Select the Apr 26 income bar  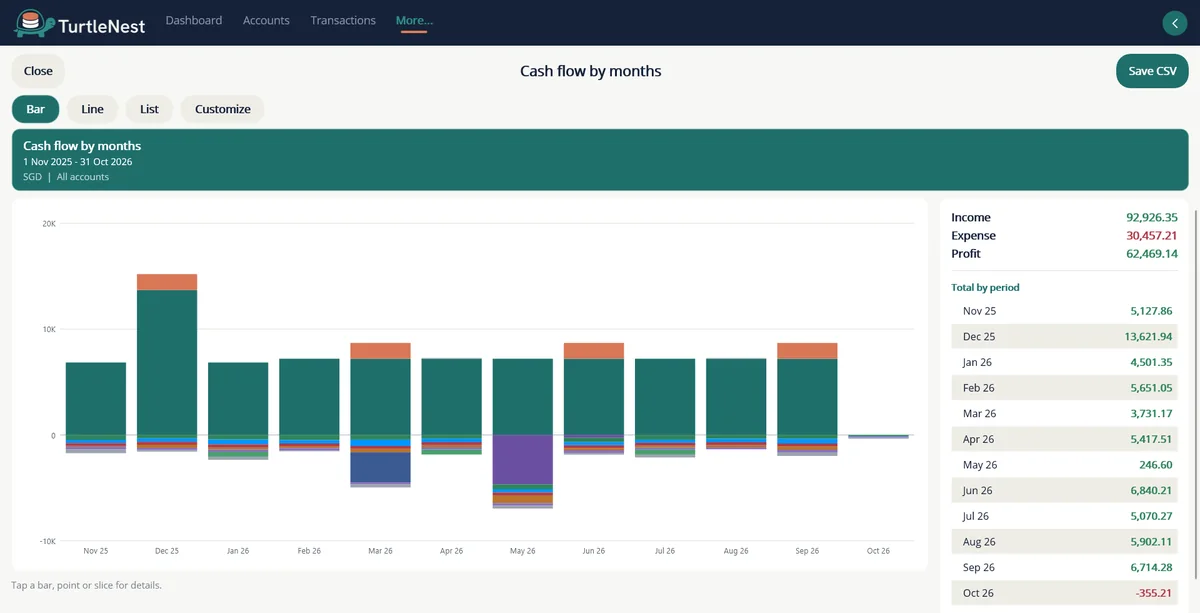click(x=451, y=397)
